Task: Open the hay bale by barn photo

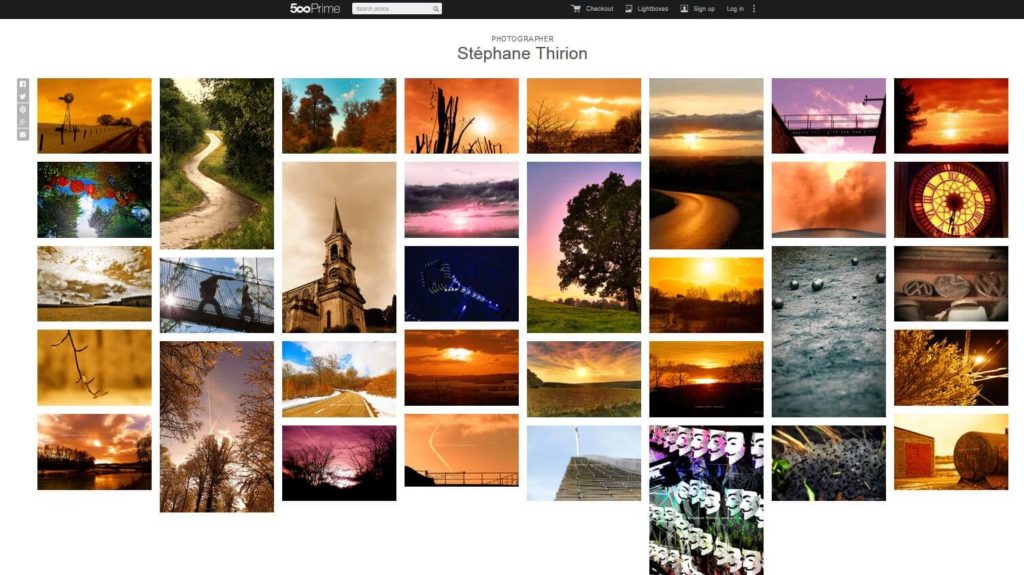Action: [x=951, y=452]
